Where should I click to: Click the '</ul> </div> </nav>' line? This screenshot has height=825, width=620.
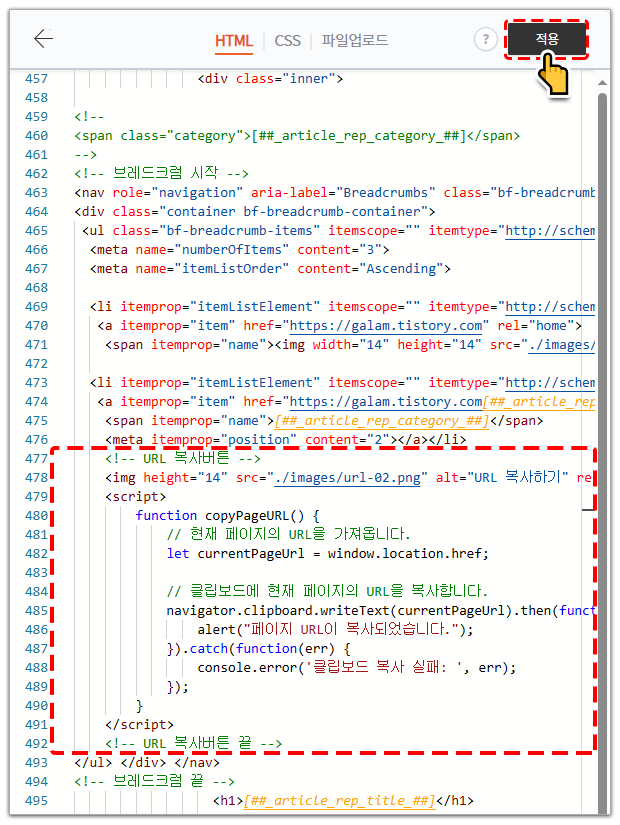(147, 762)
